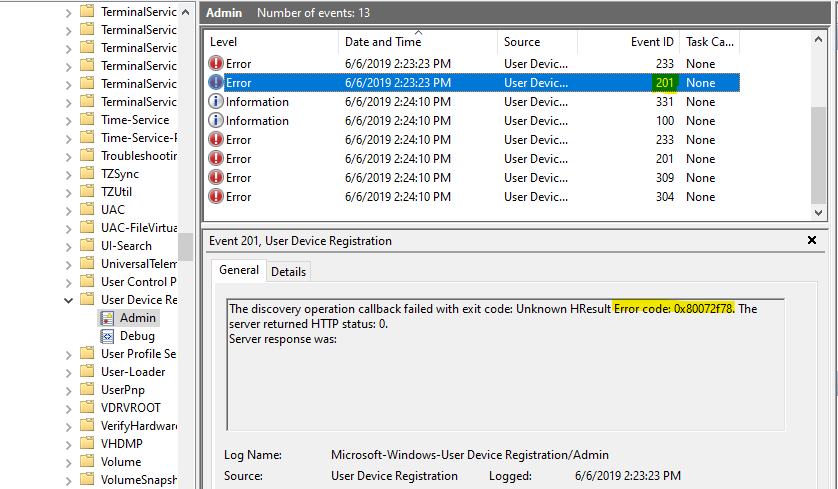This screenshot has height=489, width=838.
Task: Click the Time-Service folder icon
Action: pos(87,120)
